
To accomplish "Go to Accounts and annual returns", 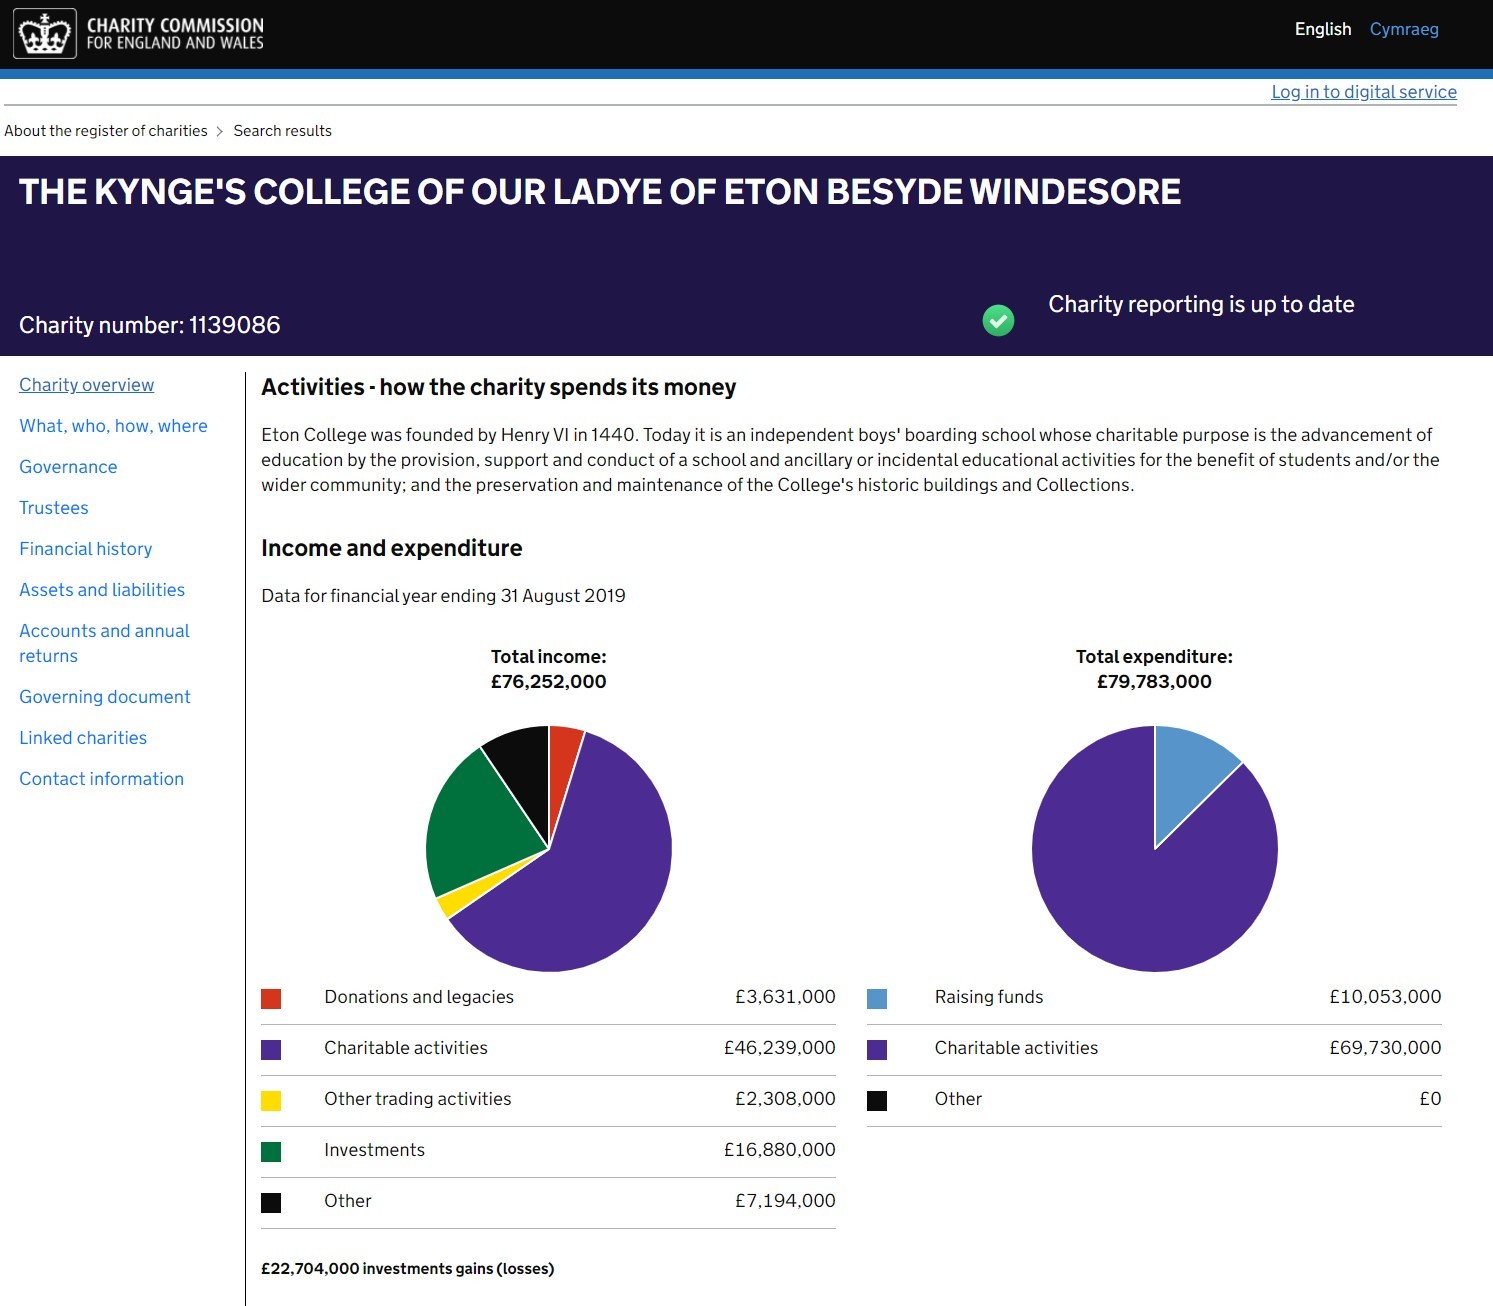I will coord(104,643).
